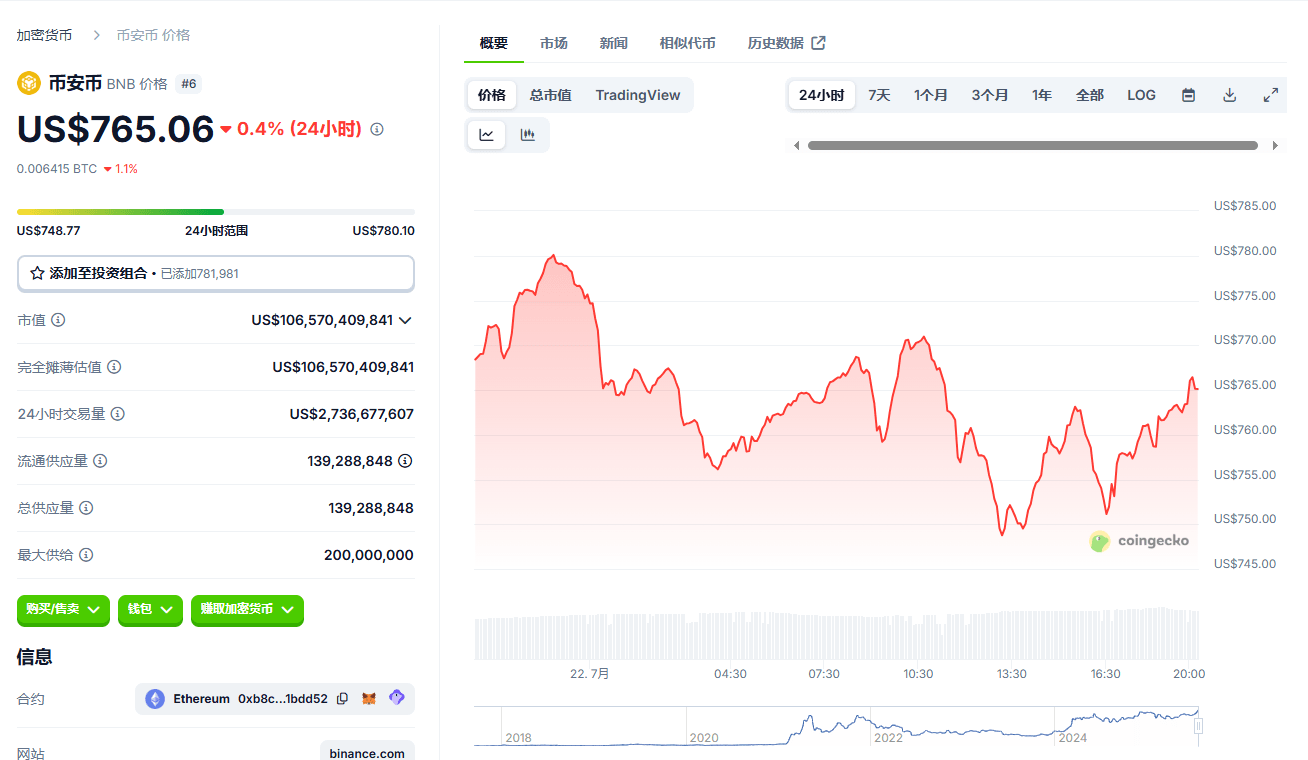This screenshot has width=1308, height=760.
Task: Open binance.com website link
Action: [x=367, y=753]
